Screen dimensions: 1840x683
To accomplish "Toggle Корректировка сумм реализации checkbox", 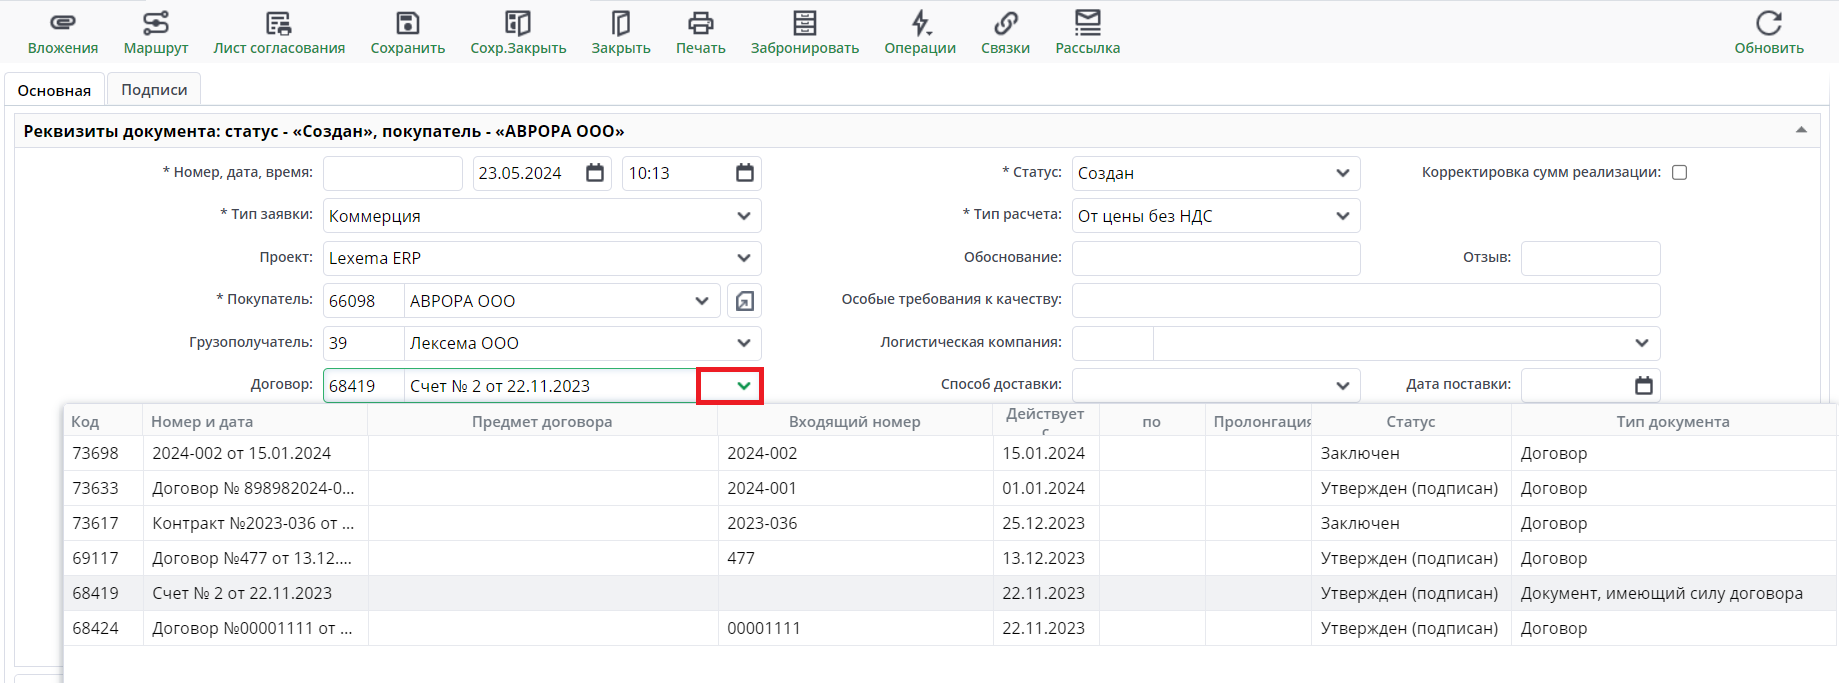I will (1679, 172).
